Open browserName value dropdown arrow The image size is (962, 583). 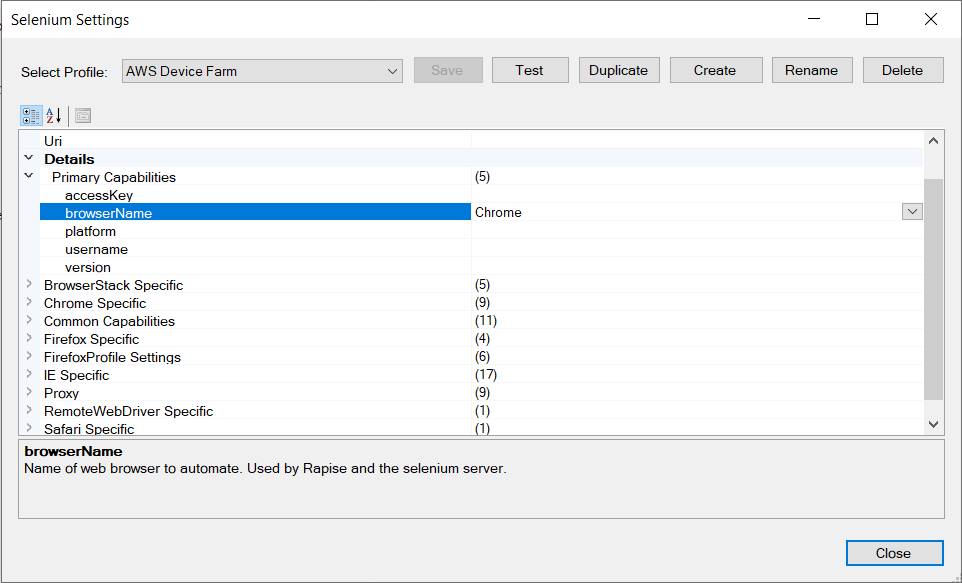[x=911, y=212]
